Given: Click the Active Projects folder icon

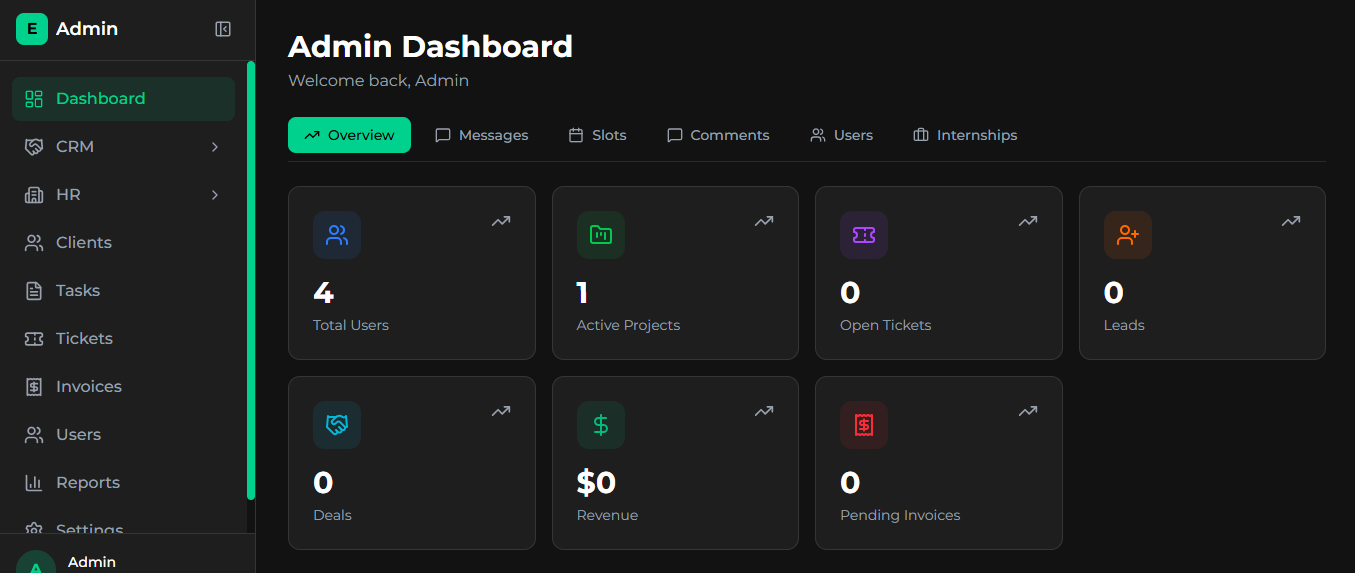Looking at the screenshot, I should pos(600,235).
